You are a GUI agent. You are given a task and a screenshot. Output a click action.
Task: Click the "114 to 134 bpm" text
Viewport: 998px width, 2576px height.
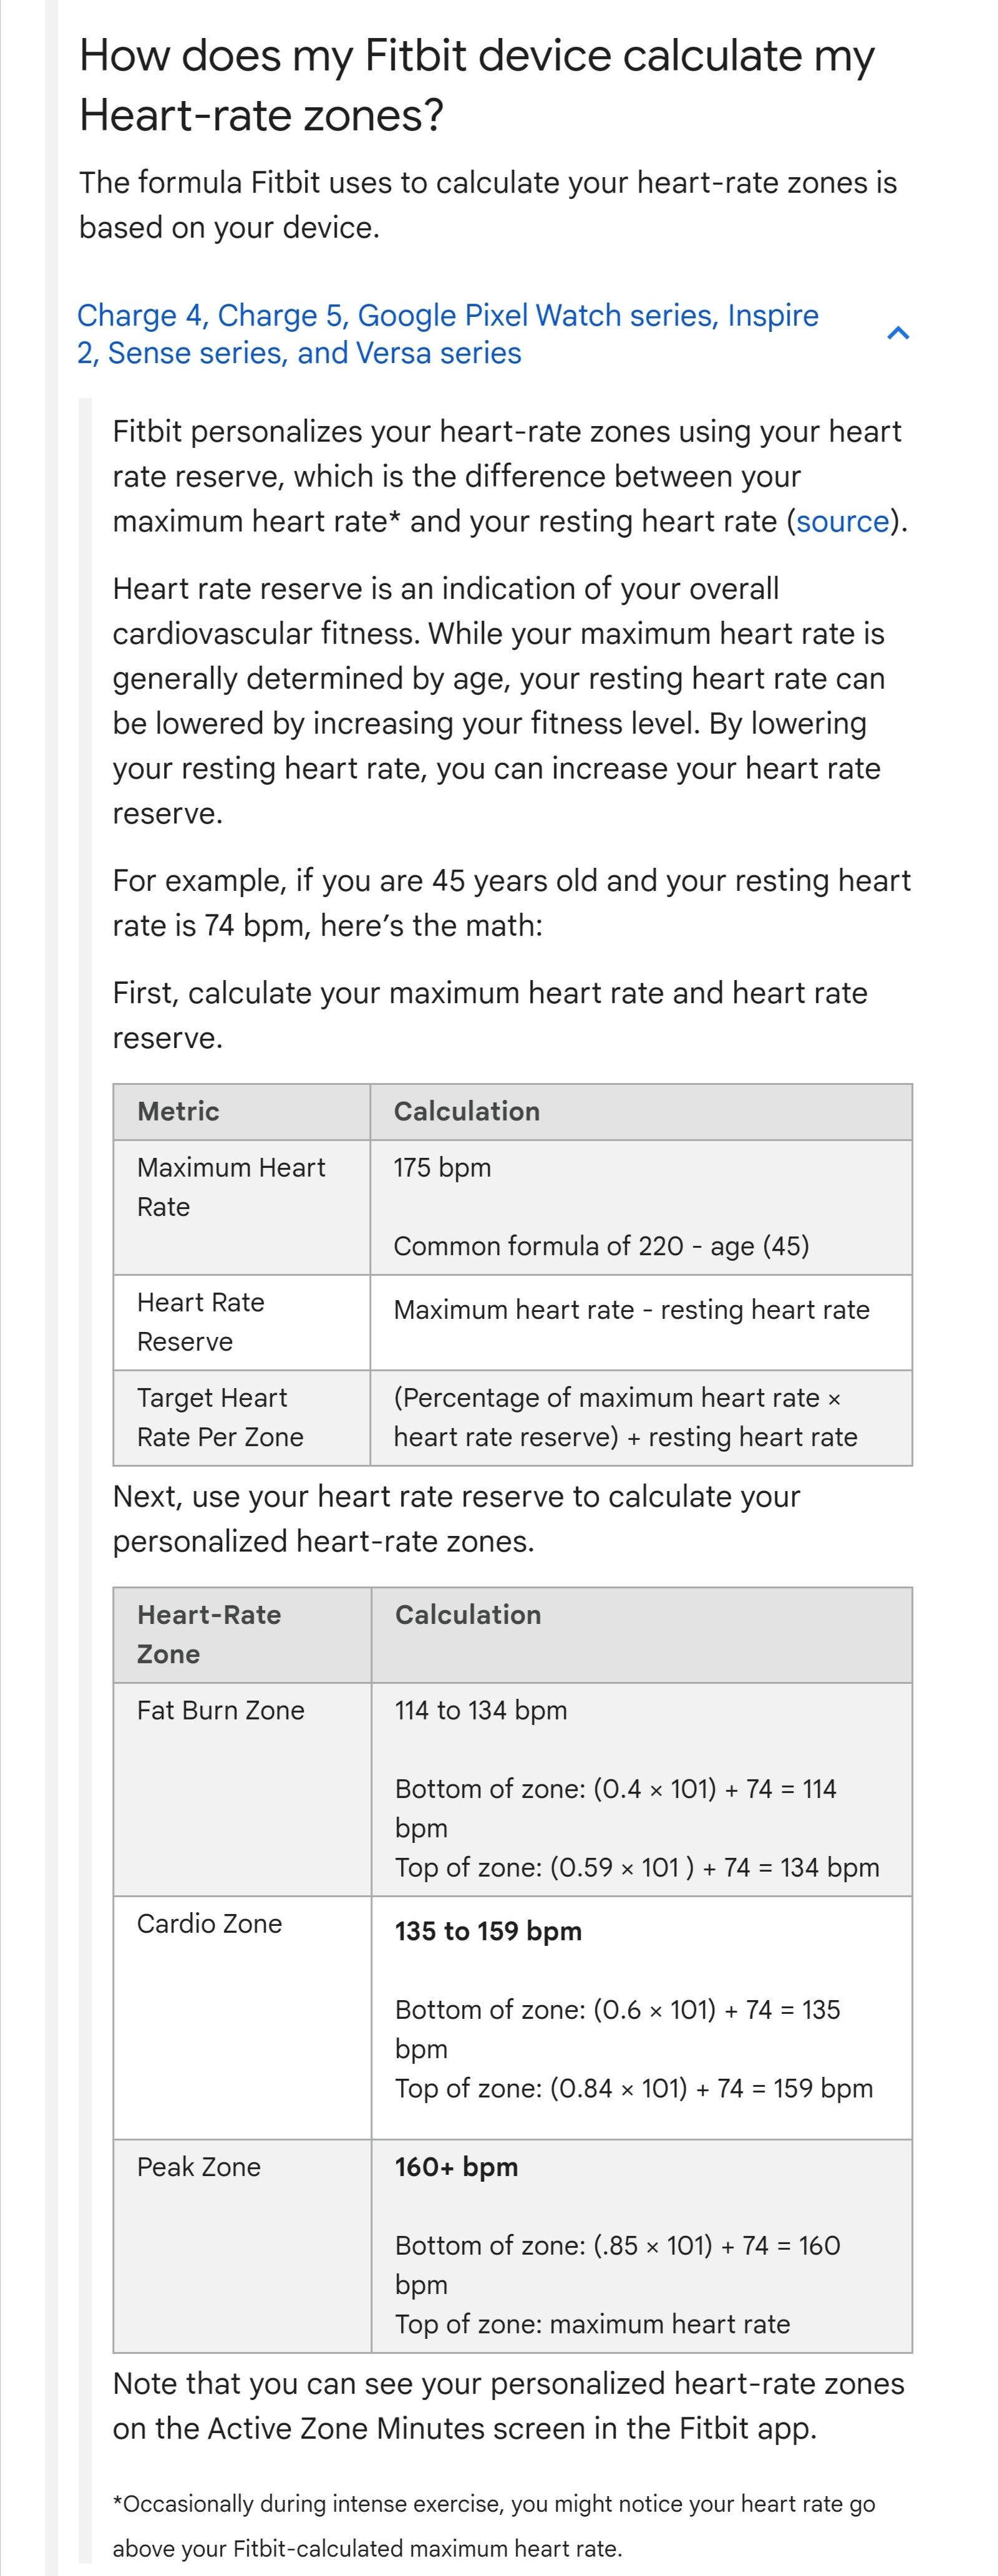click(480, 1710)
